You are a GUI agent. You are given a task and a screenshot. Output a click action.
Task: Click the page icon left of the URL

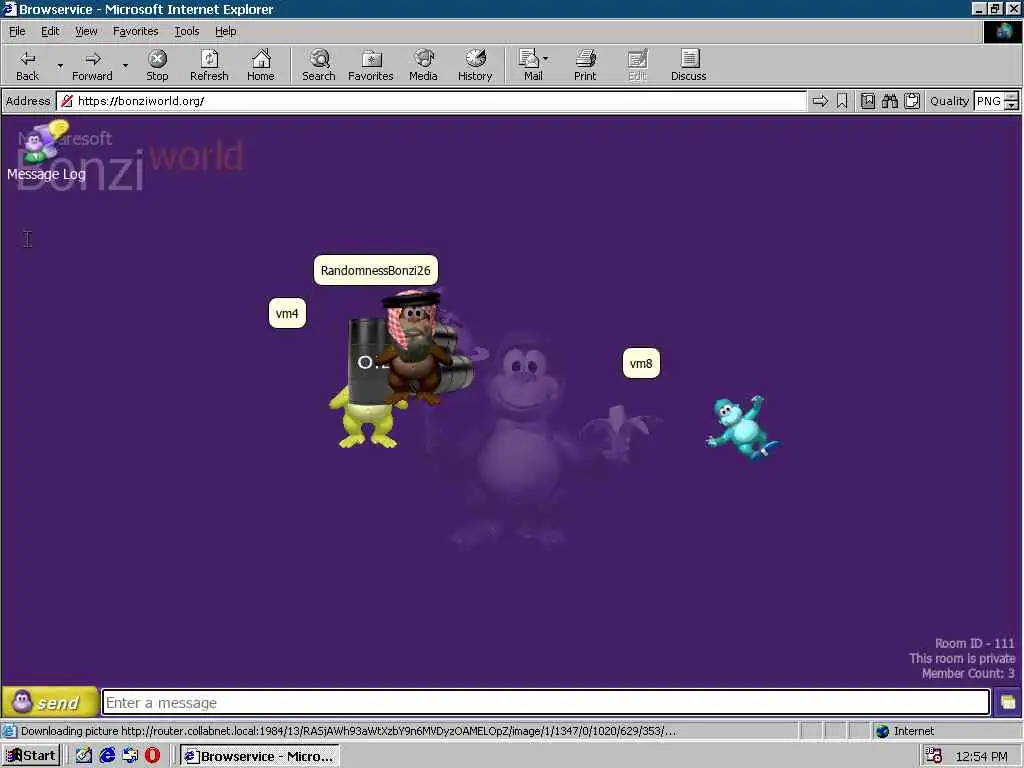[x=67, y=101]
